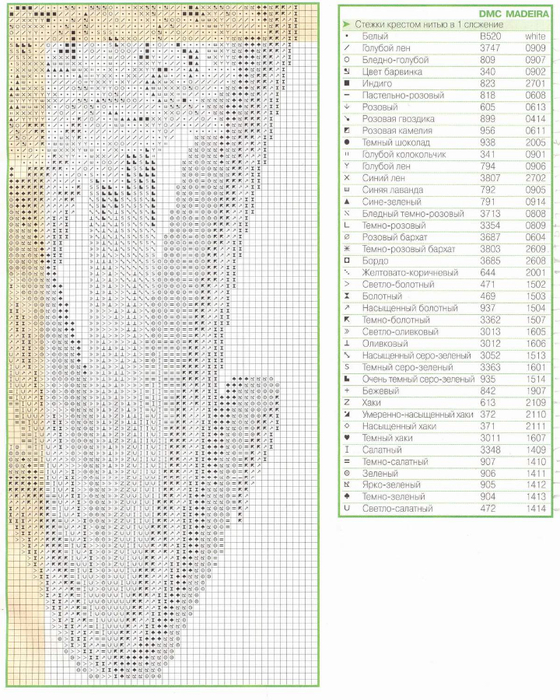
Task: Select the small dot symbol beside Белый
Action: [347, 36]
